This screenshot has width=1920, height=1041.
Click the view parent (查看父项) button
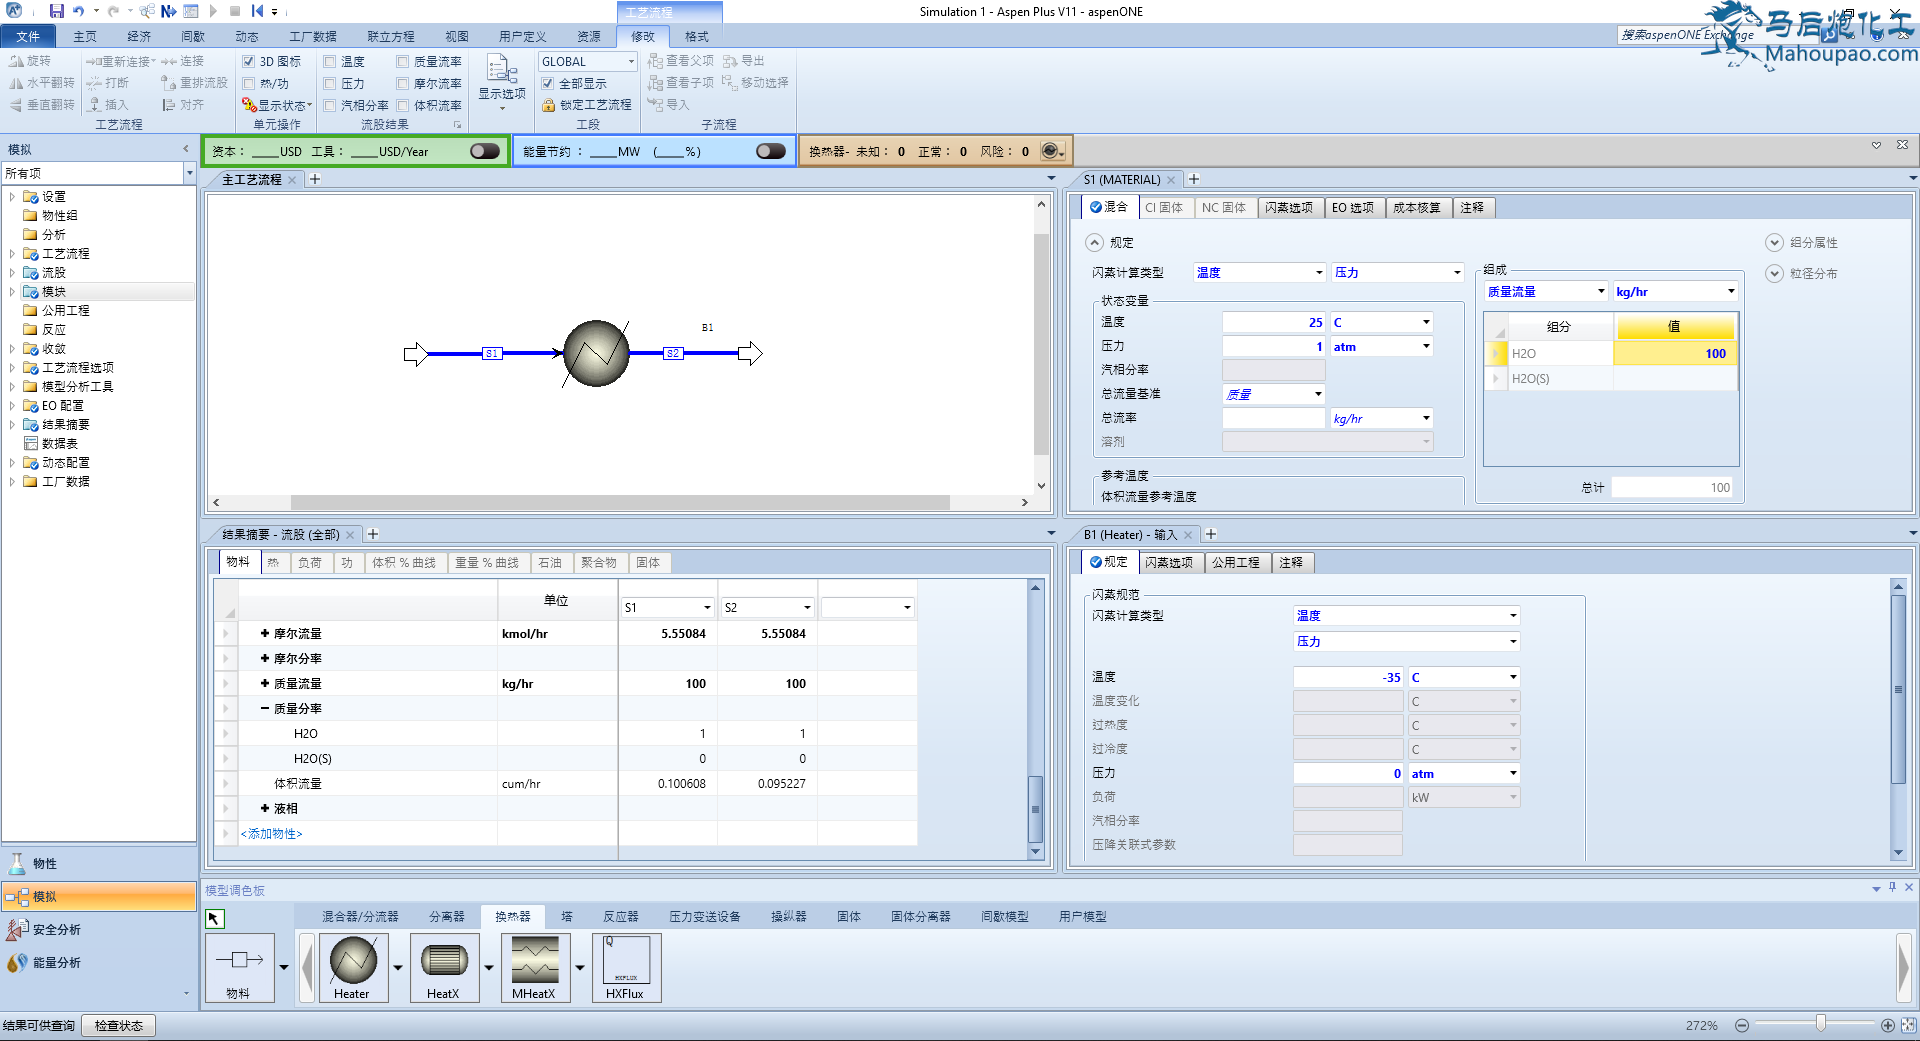pos(681,61)
